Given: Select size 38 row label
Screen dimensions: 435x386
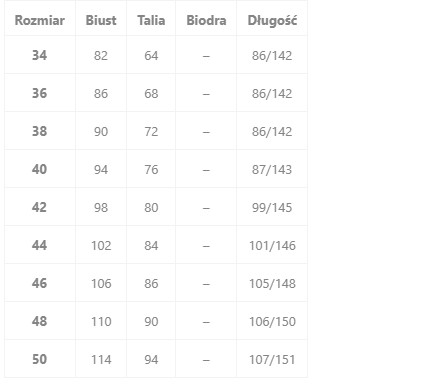Looking at the screenshot, I should pyautogui.click(x=39, y=131).
